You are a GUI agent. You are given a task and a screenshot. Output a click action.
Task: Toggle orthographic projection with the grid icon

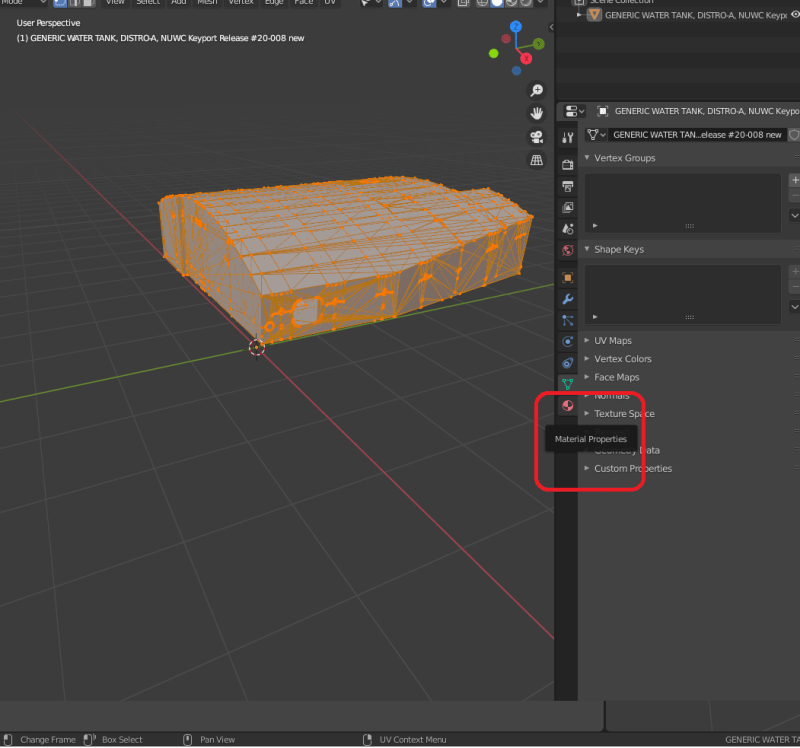click(x=537, y=159)
